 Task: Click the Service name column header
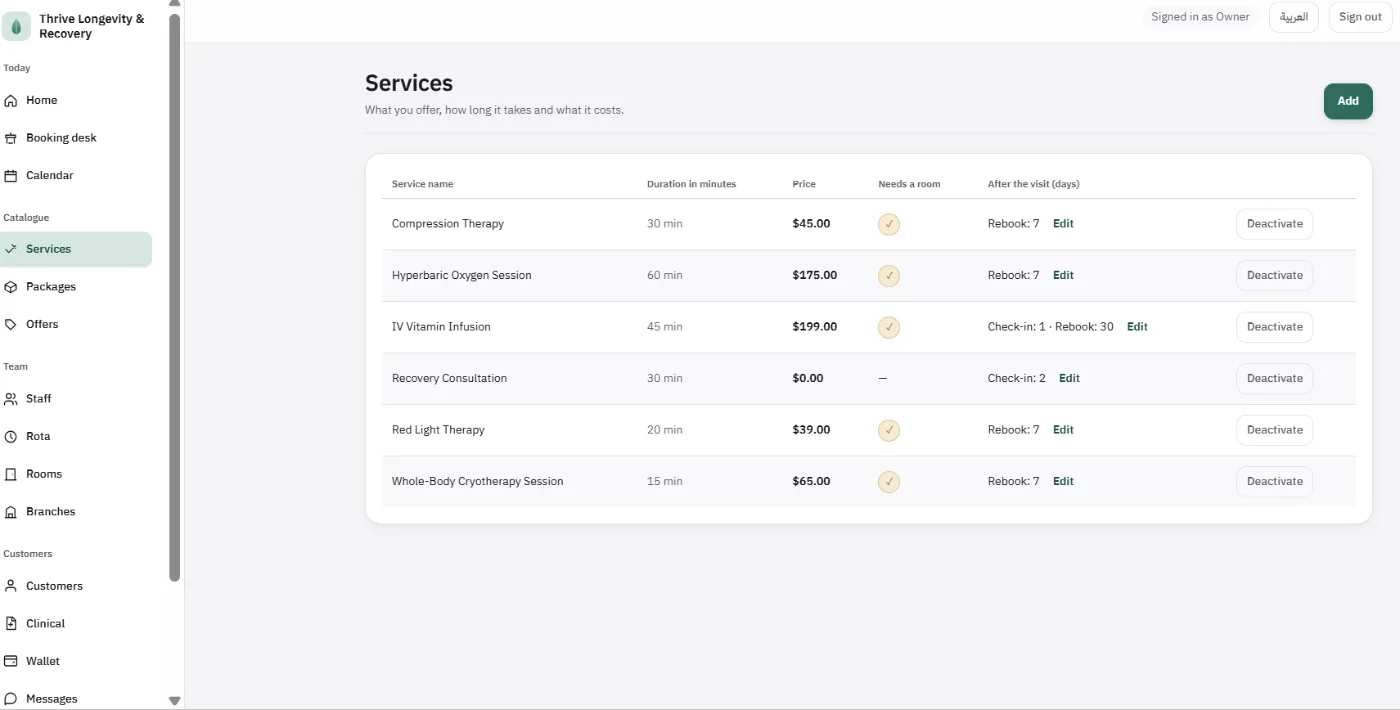[x=422, y=184]
